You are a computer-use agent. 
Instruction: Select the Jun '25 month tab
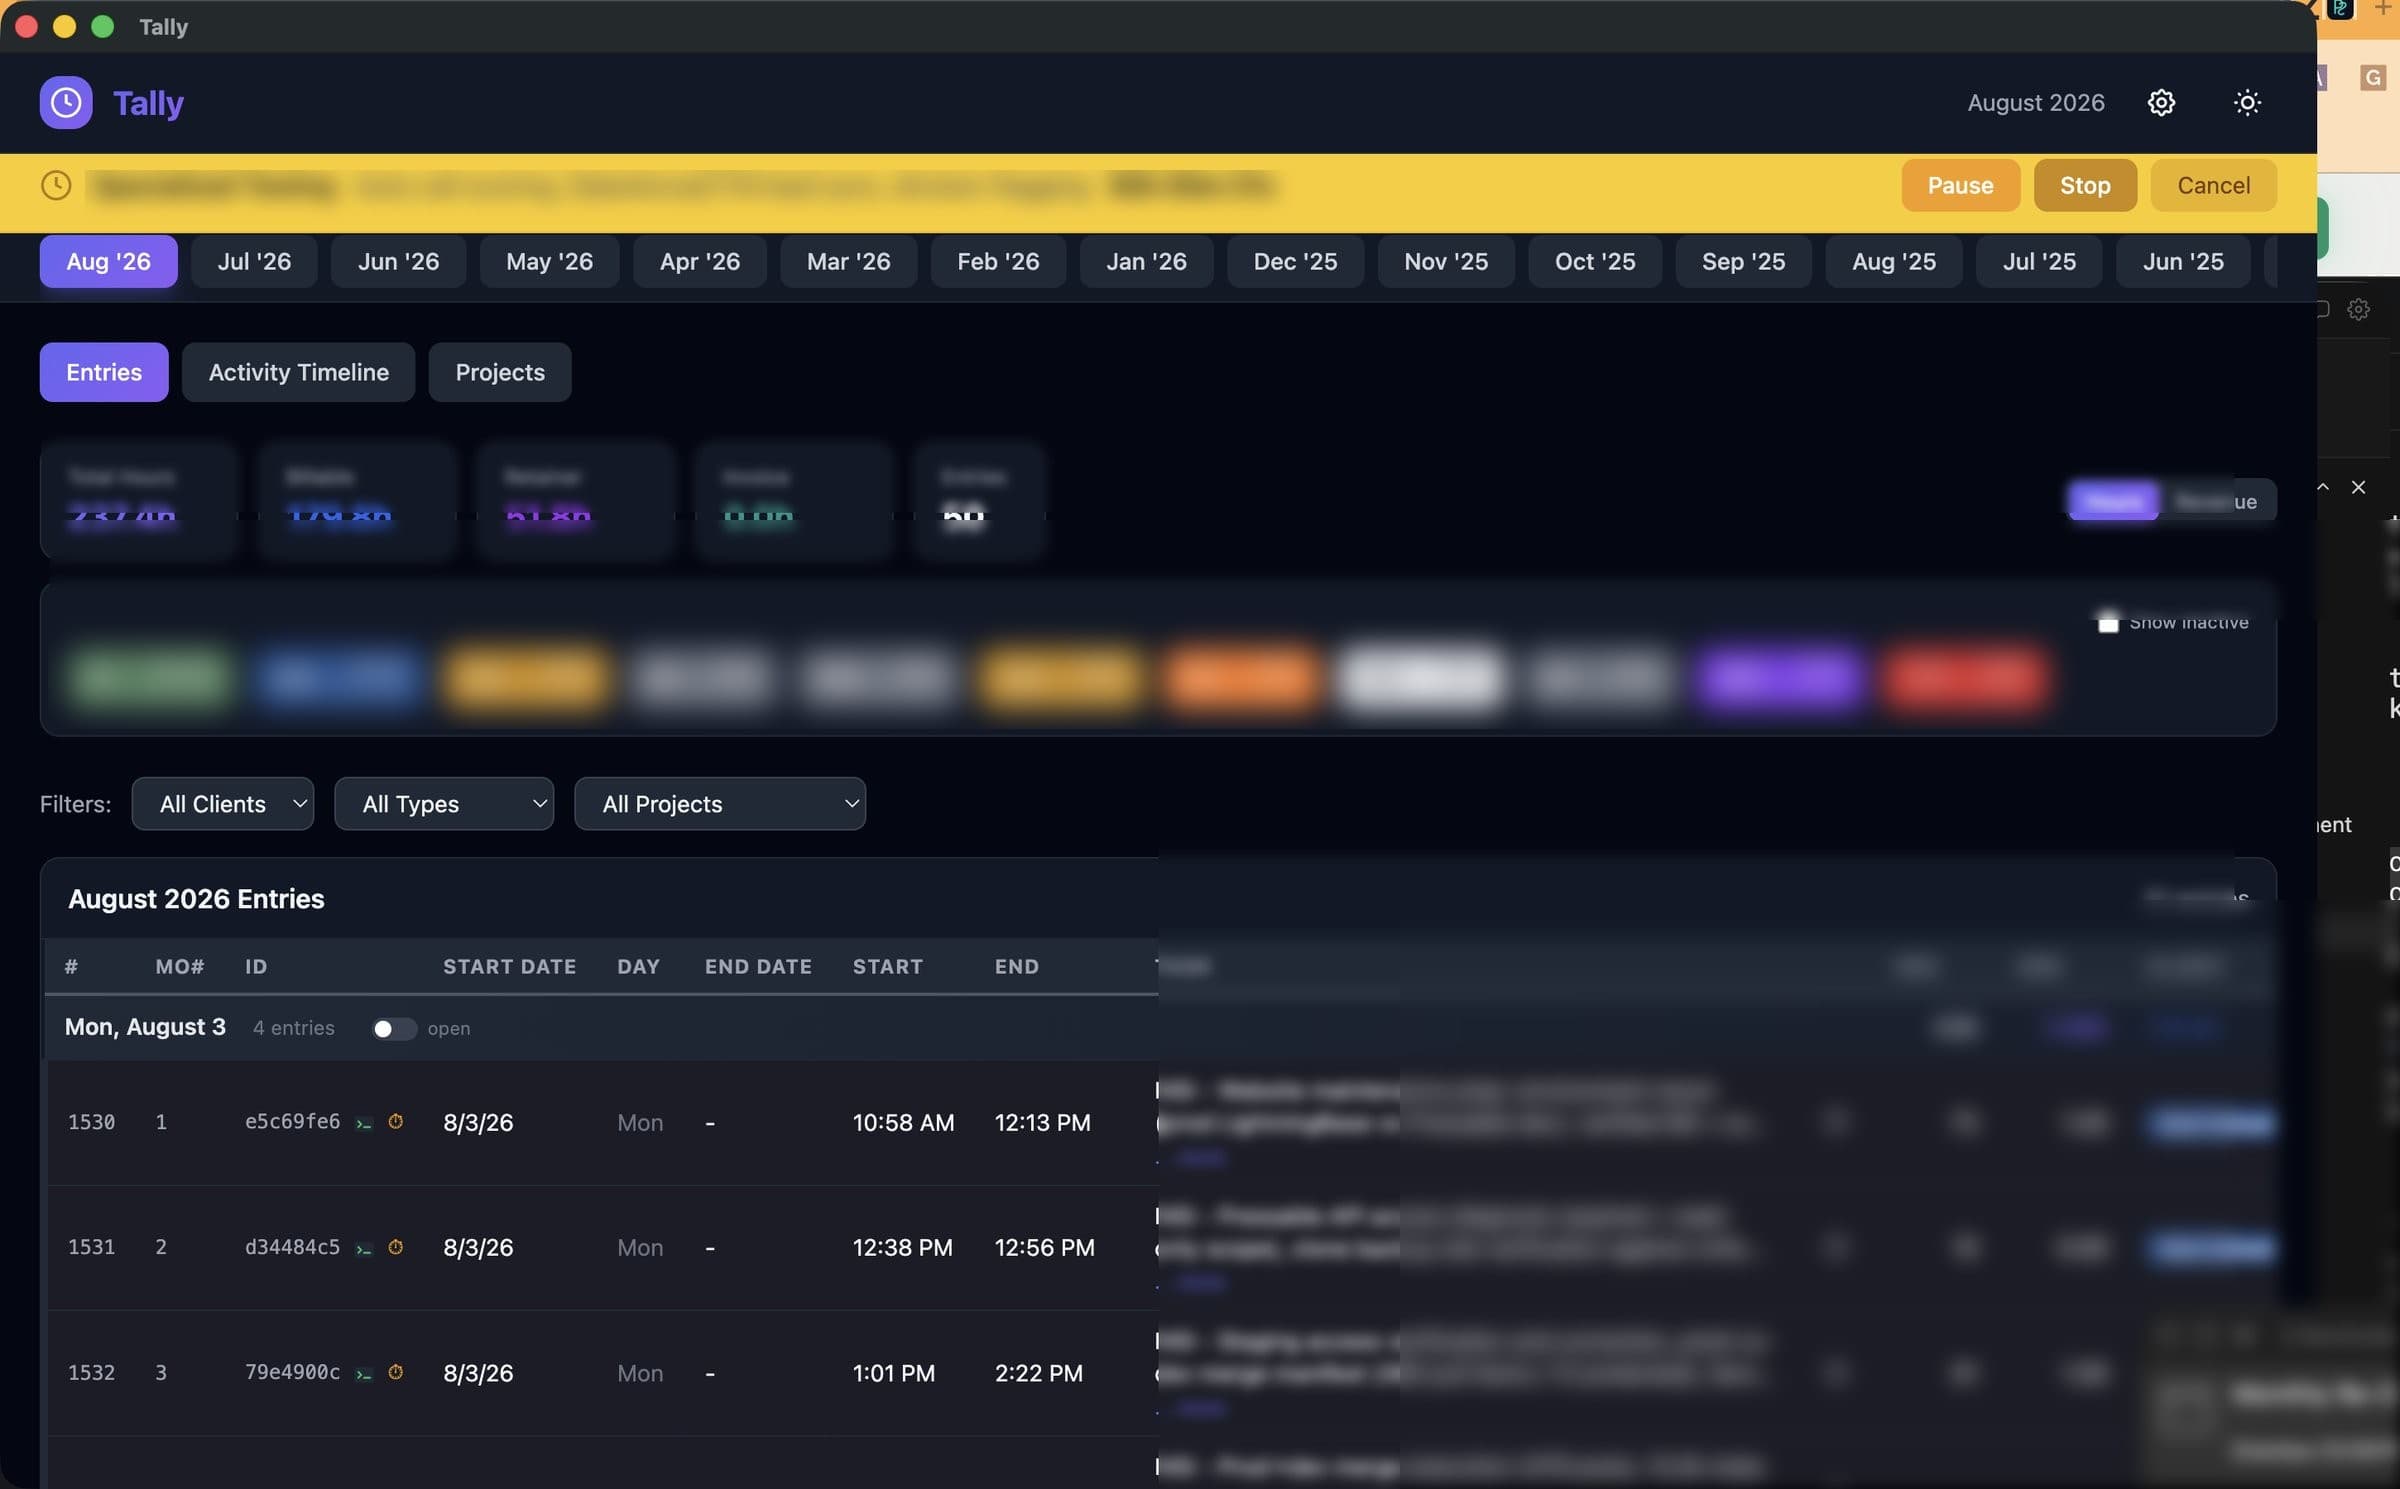2183,261
